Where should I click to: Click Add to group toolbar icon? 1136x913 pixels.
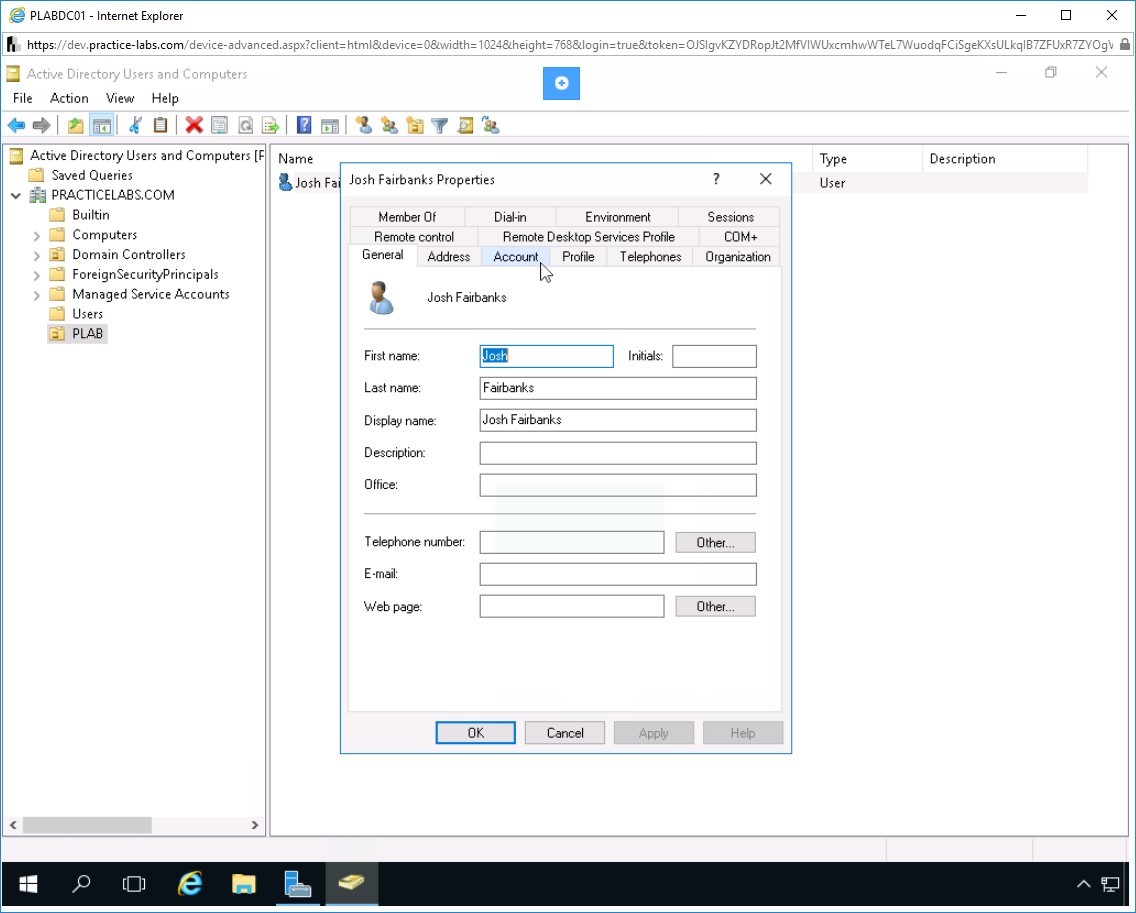coord(490,125)
